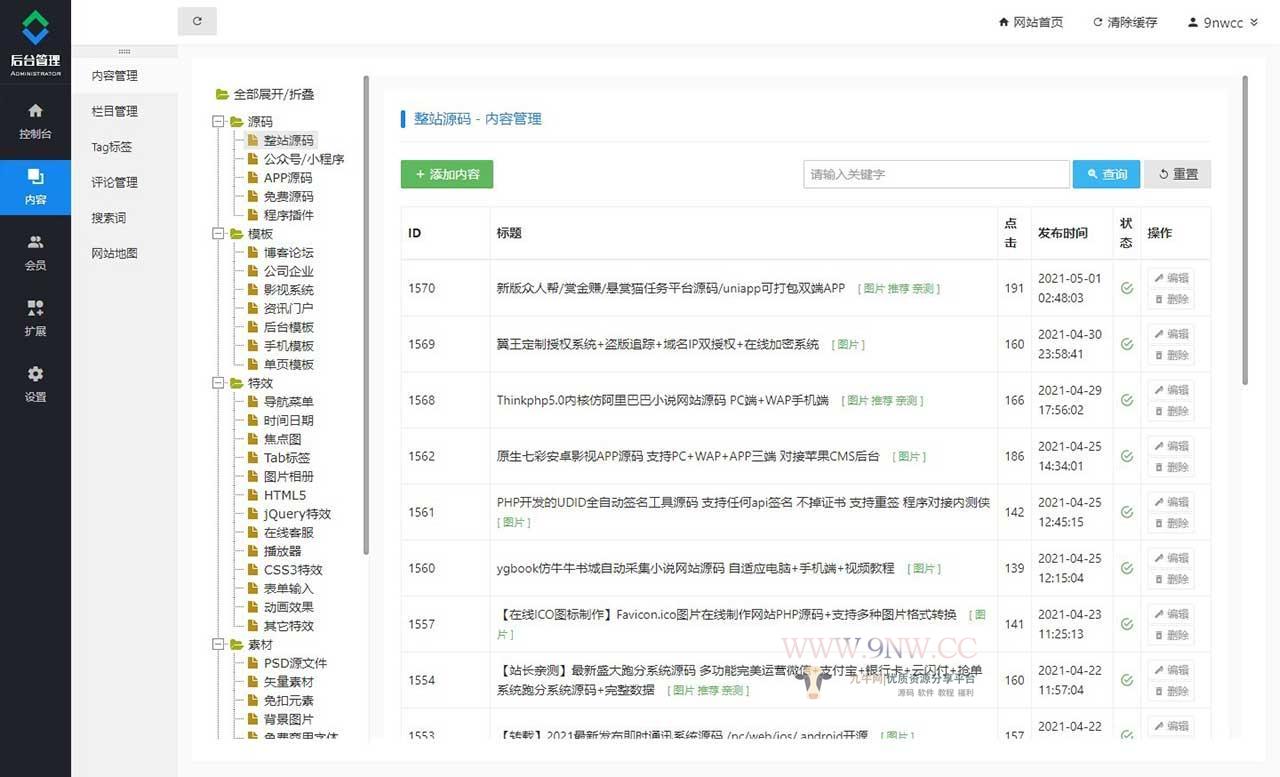Screen dimensions: 1280x777
Task: Click 删除 for row ID 1557
Action: click(1171, 635)
